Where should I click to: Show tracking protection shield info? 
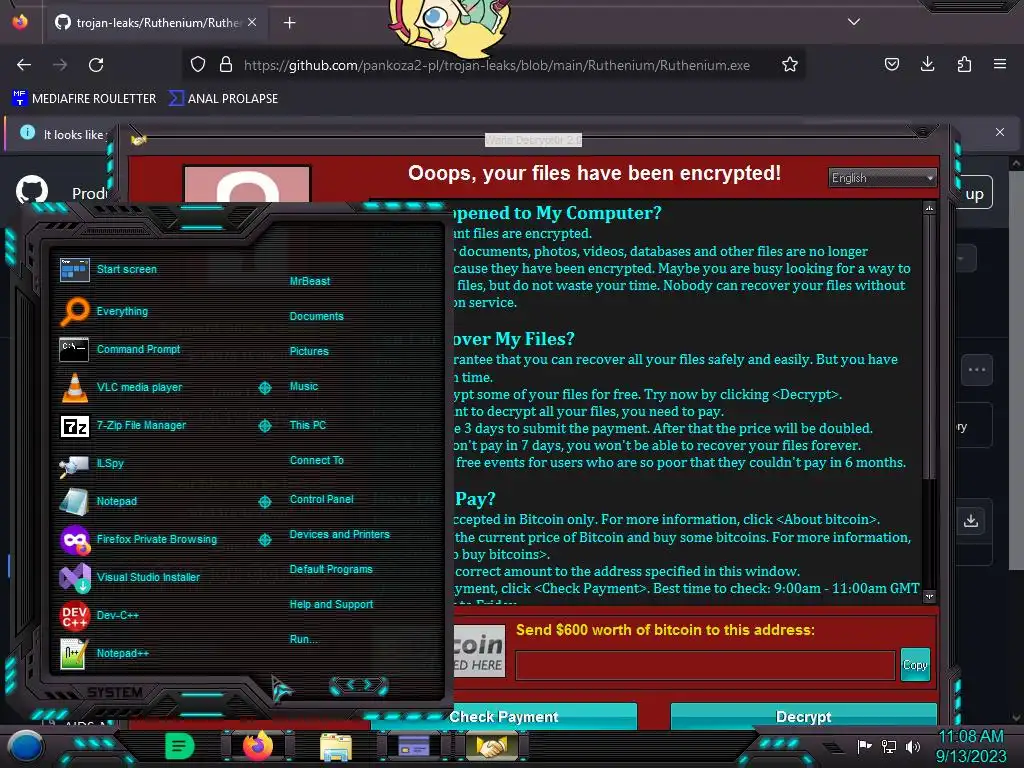pyautogui.click(x=198, y=65)
